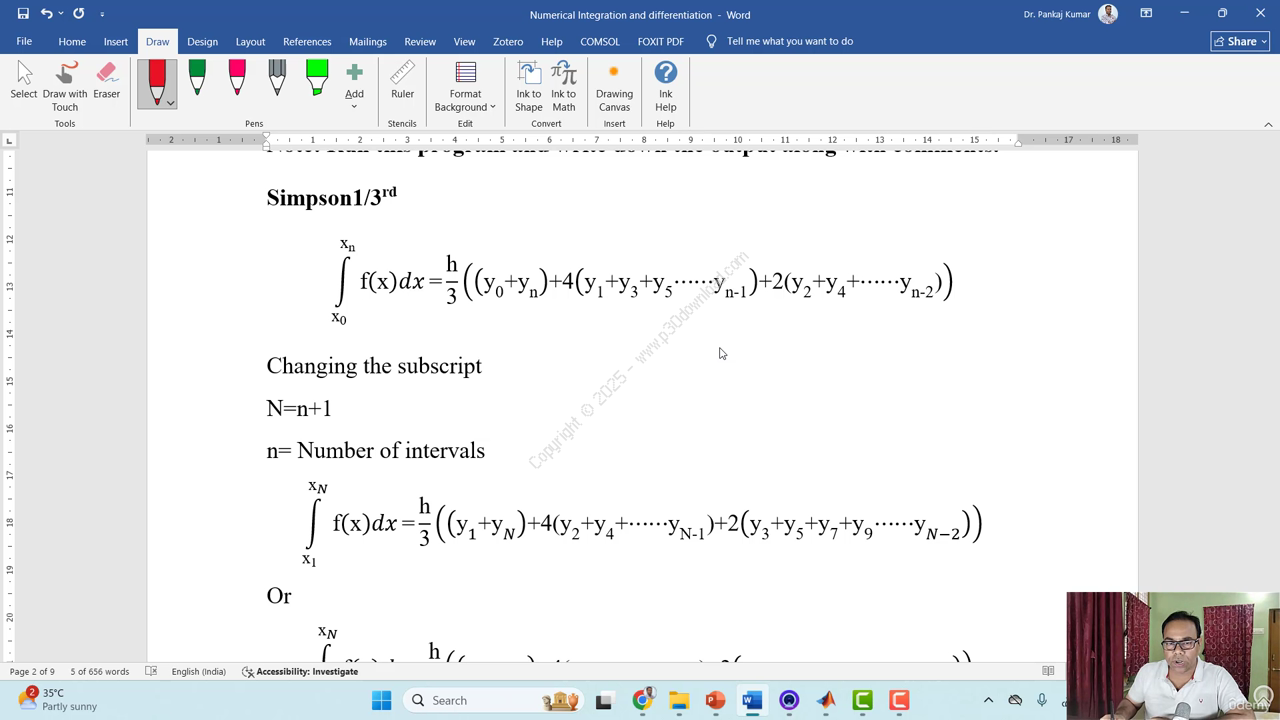Open the Undo history dropdown arrow

tap(61, 14)
